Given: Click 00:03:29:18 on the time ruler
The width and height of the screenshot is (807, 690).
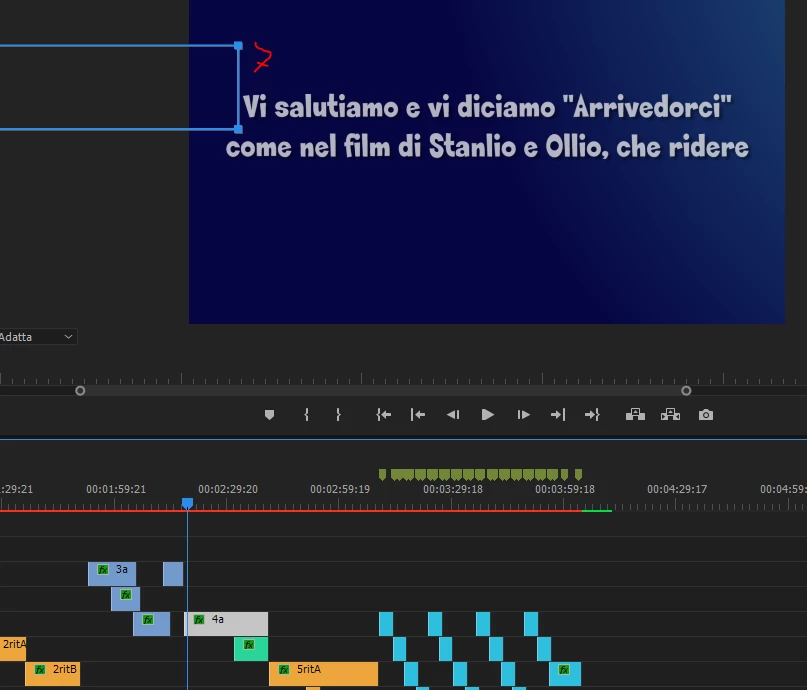Looking at the screenshot, I should 453,489.
